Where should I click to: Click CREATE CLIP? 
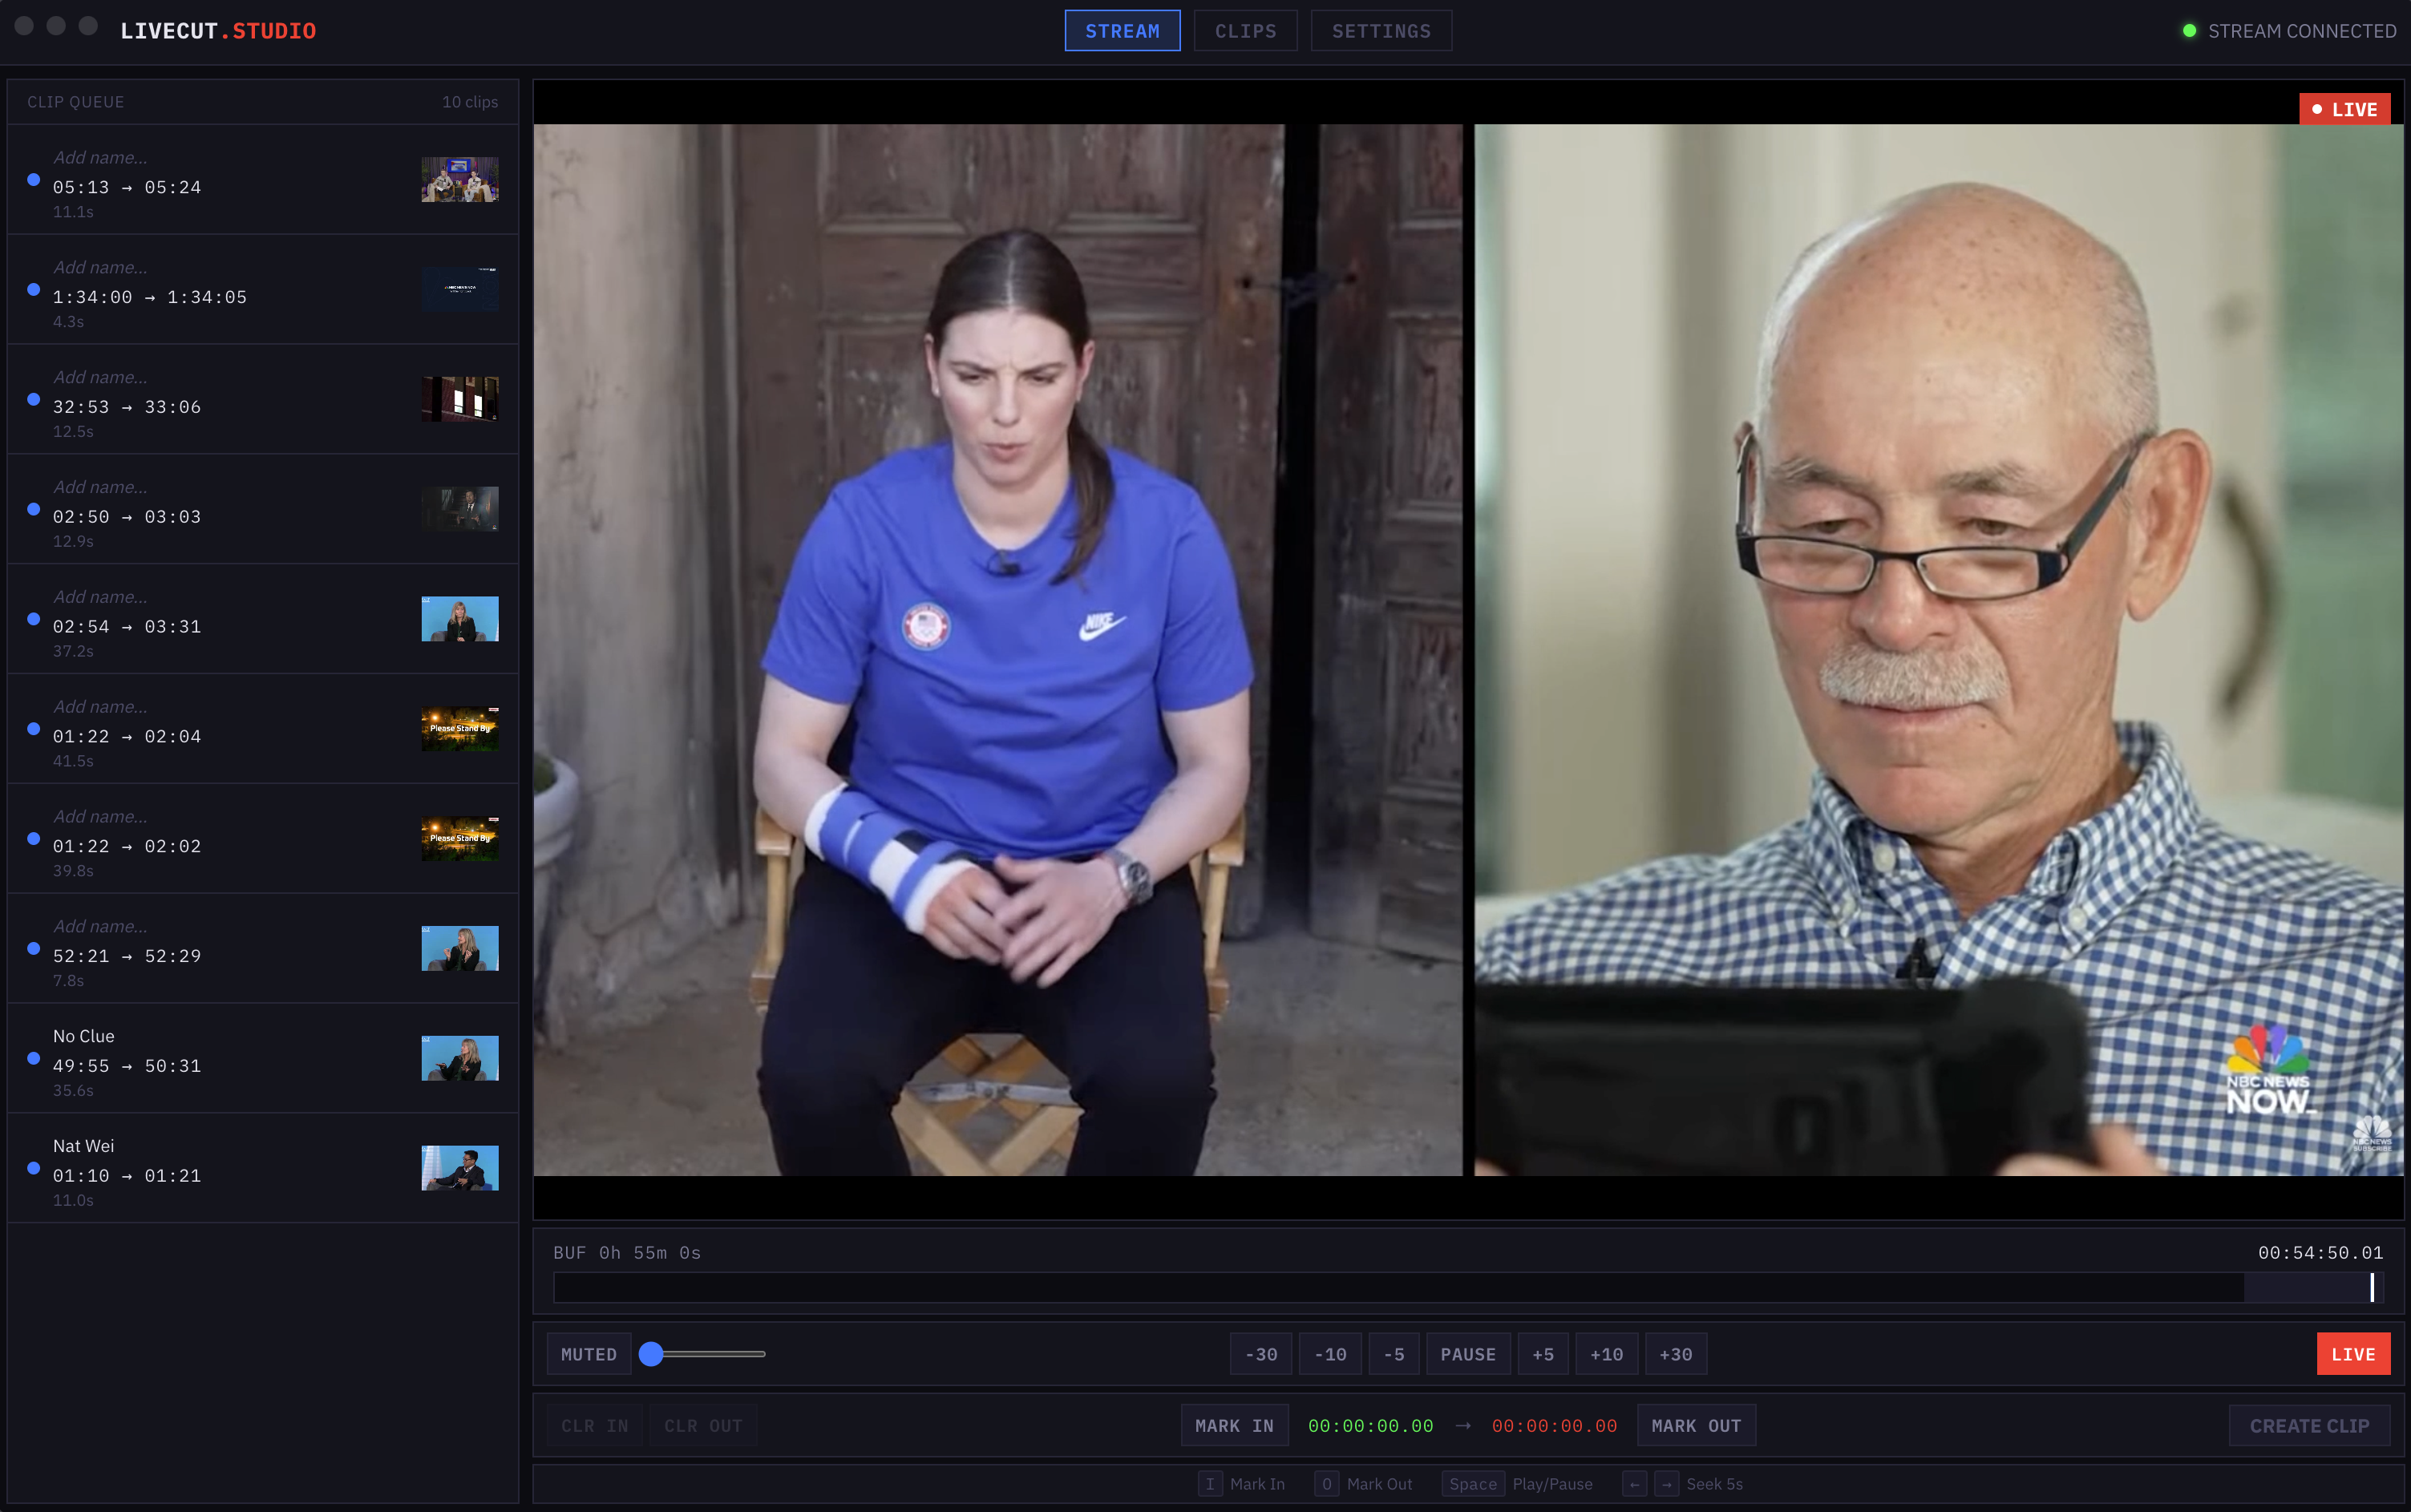coord(2309,1425)
